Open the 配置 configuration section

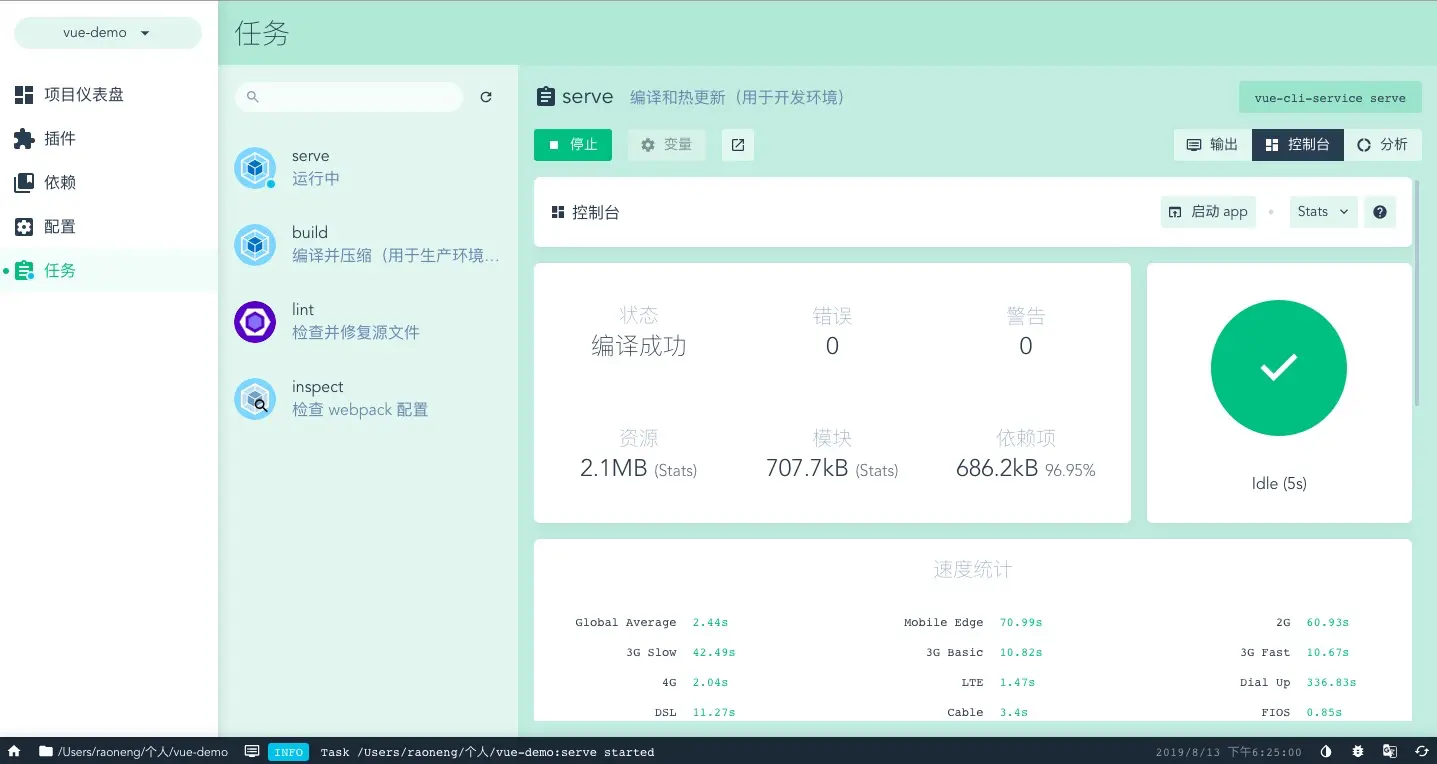tap(109, 226)
